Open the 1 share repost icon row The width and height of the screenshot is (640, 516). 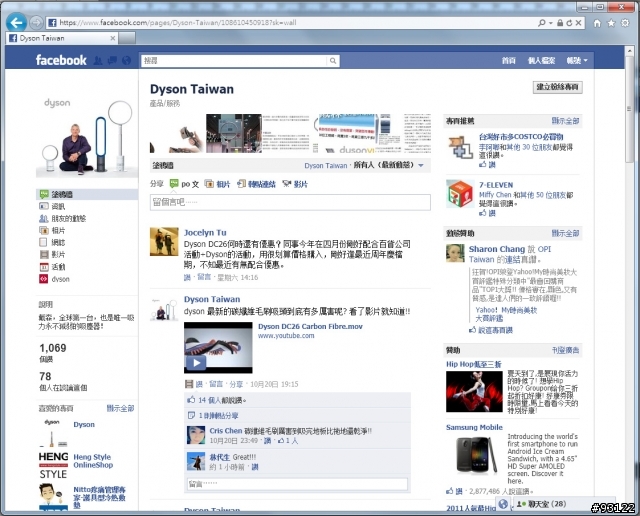coord(213,416)
